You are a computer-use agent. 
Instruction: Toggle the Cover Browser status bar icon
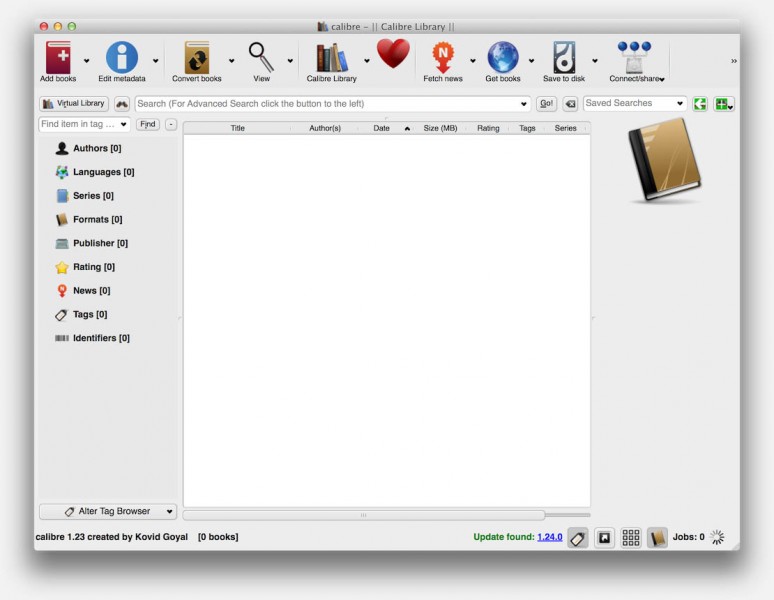pos(604,537)
